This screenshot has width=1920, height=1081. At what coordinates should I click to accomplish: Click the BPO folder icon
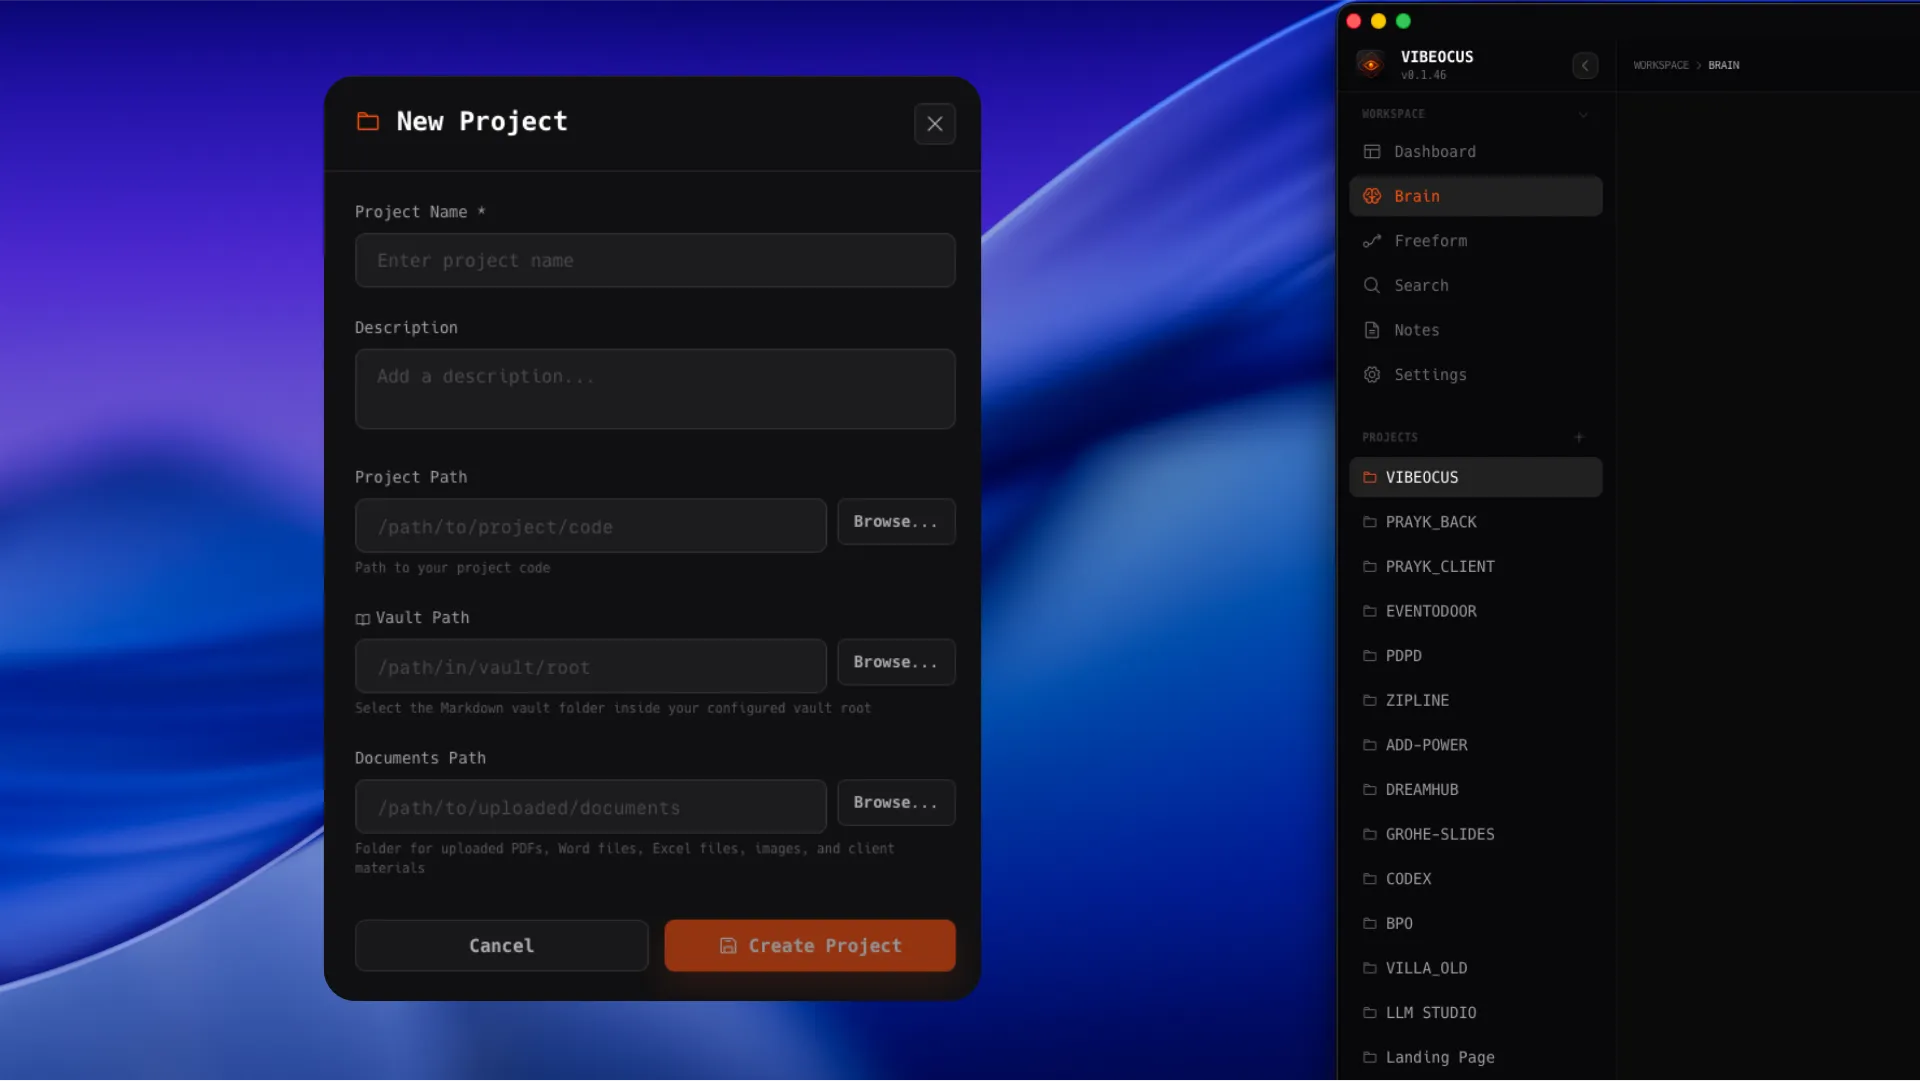pos(1370,924)
